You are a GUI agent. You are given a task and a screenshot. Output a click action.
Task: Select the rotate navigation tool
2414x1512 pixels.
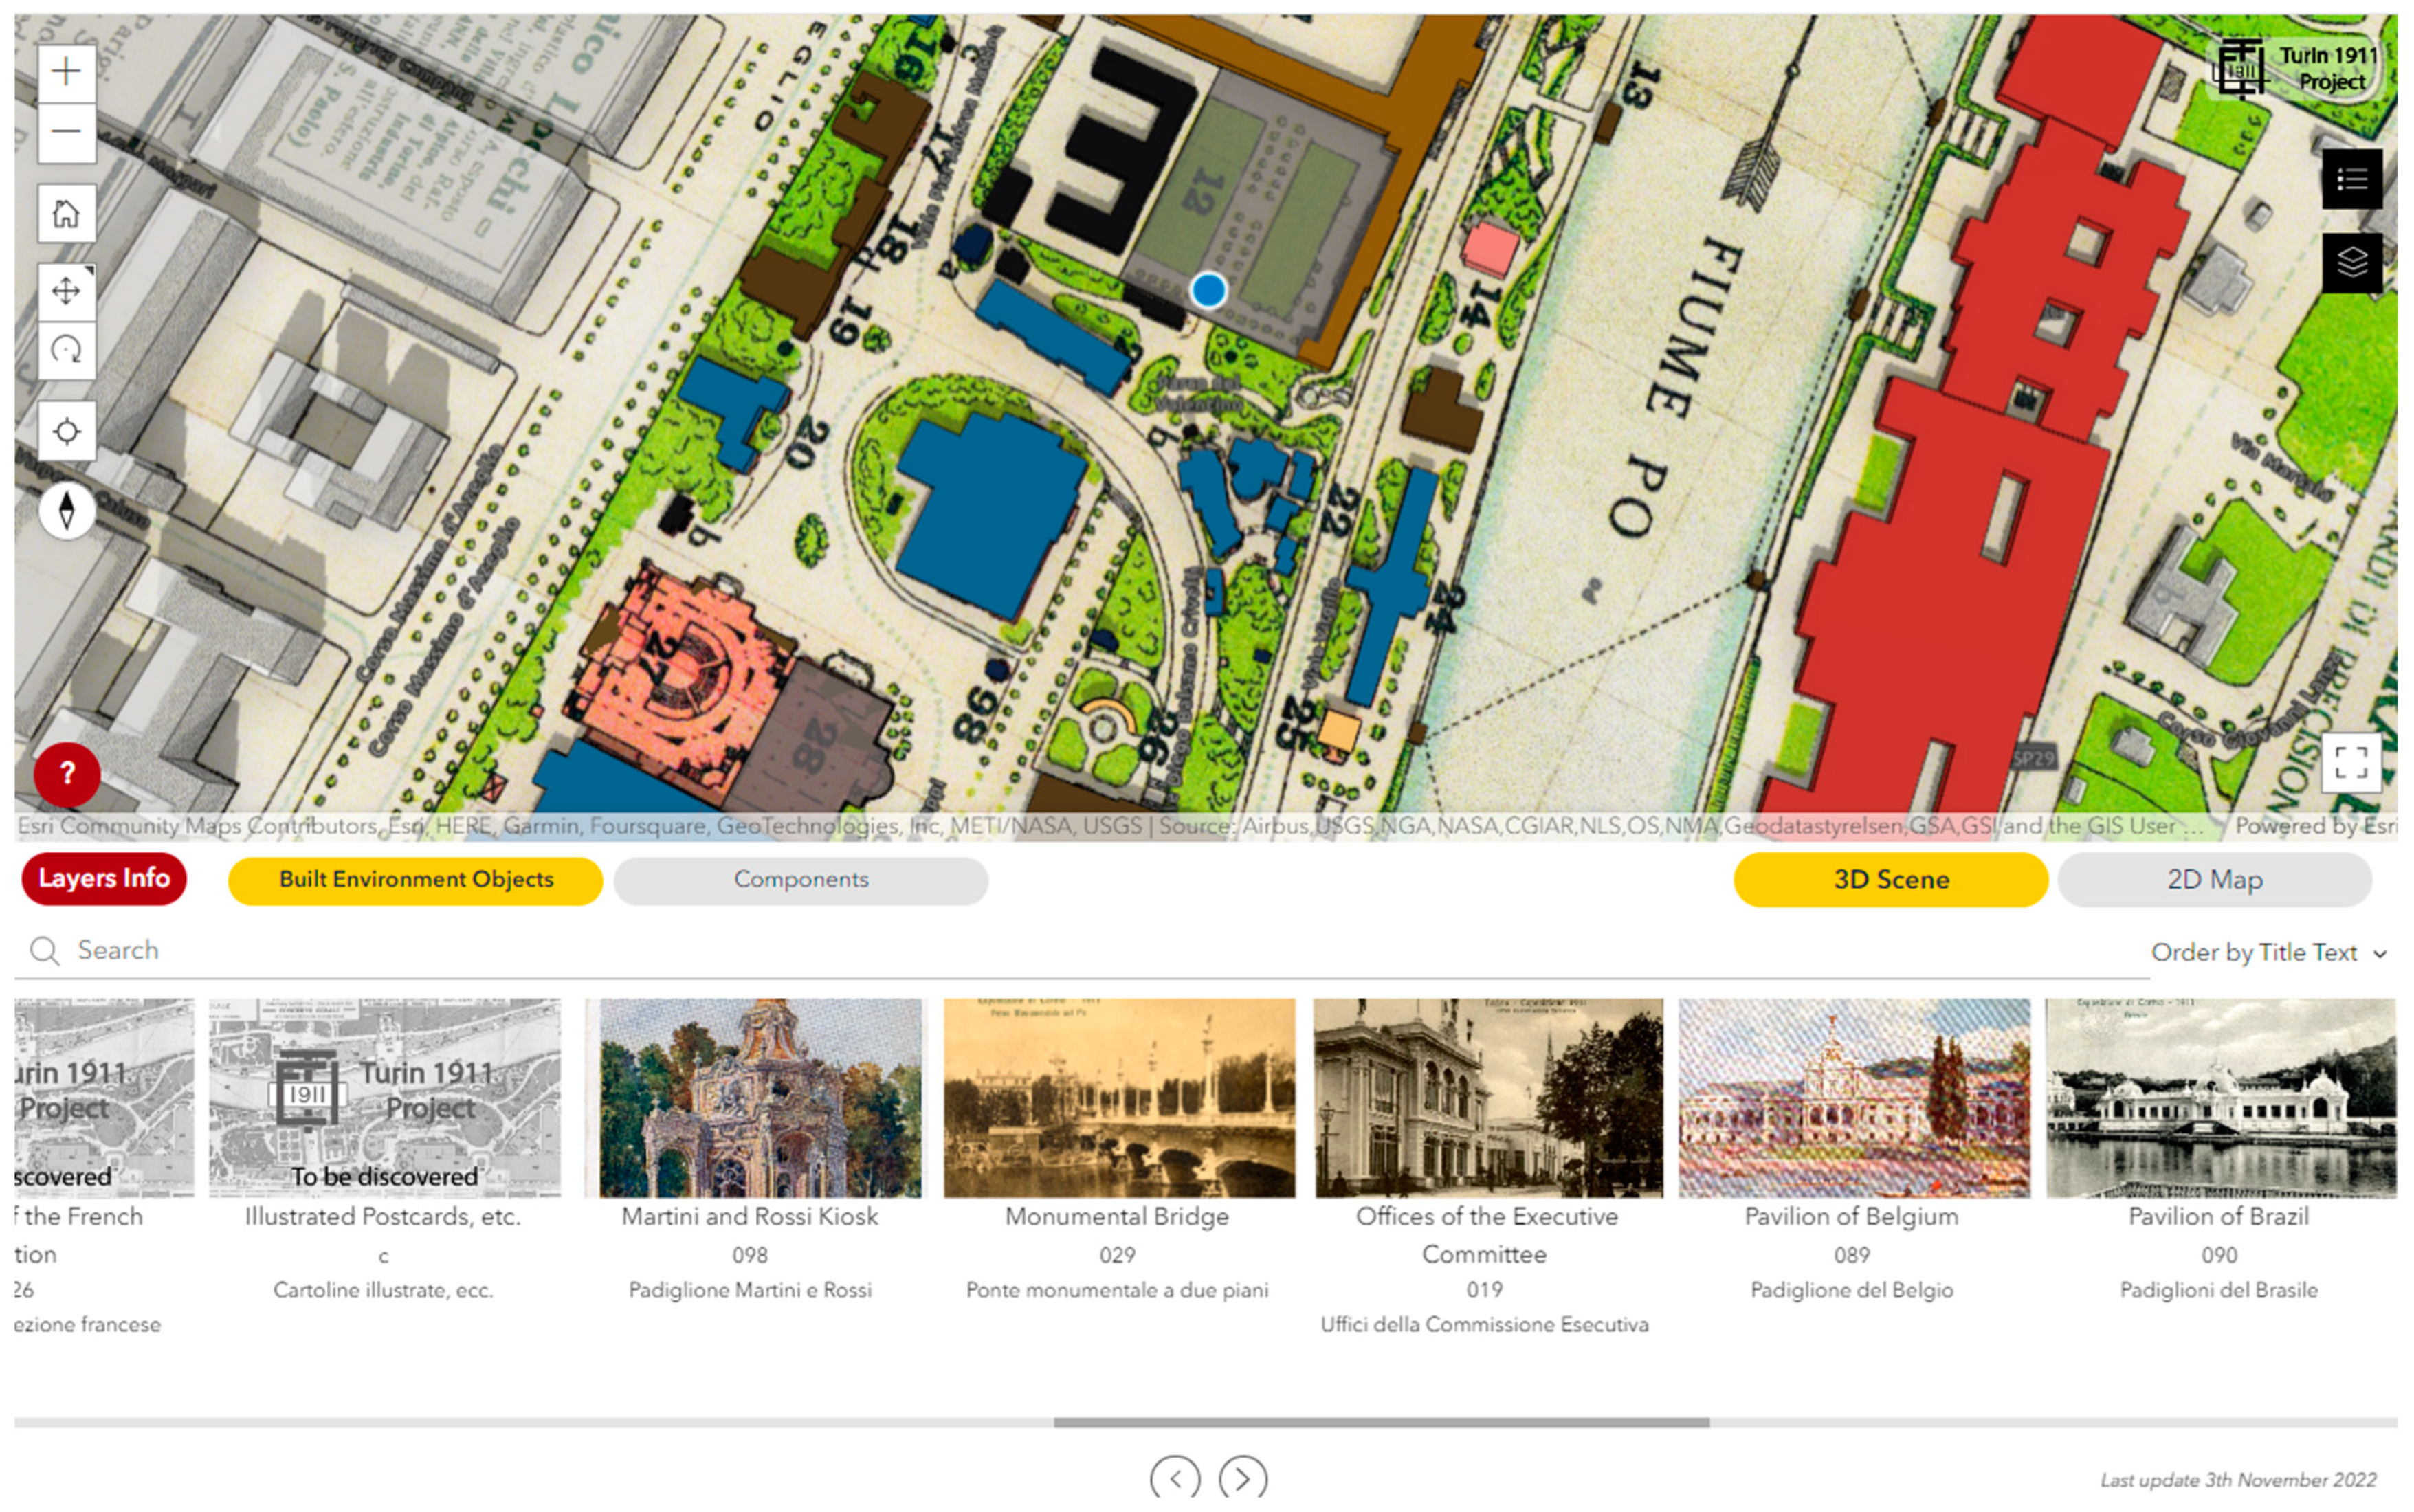[x=66, y=350]
